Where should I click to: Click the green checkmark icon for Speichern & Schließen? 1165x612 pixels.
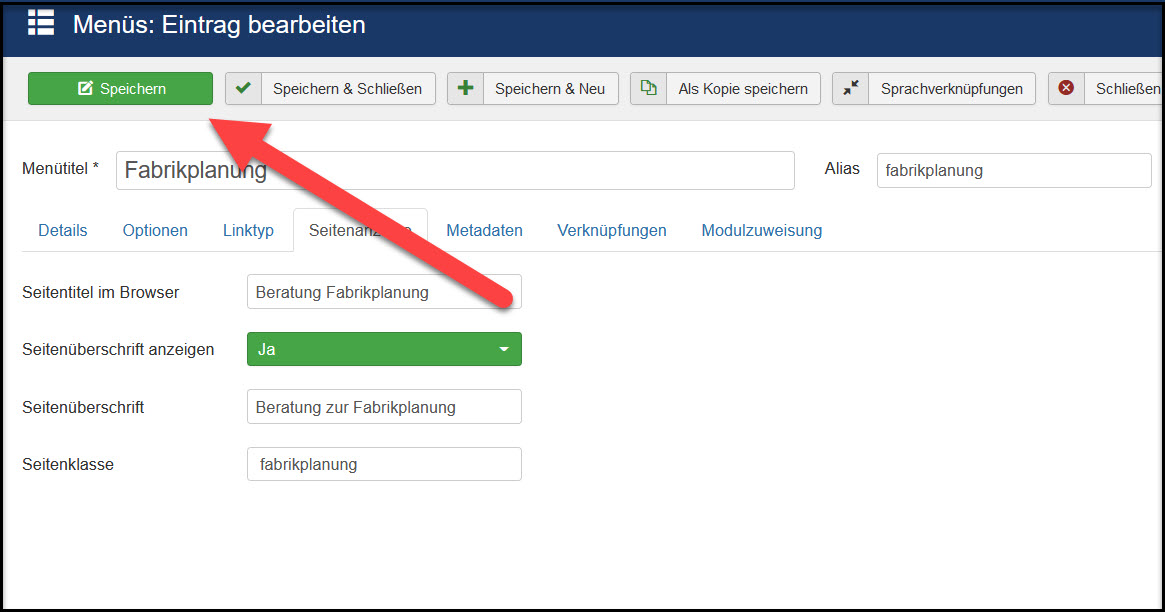coord(242,88)
